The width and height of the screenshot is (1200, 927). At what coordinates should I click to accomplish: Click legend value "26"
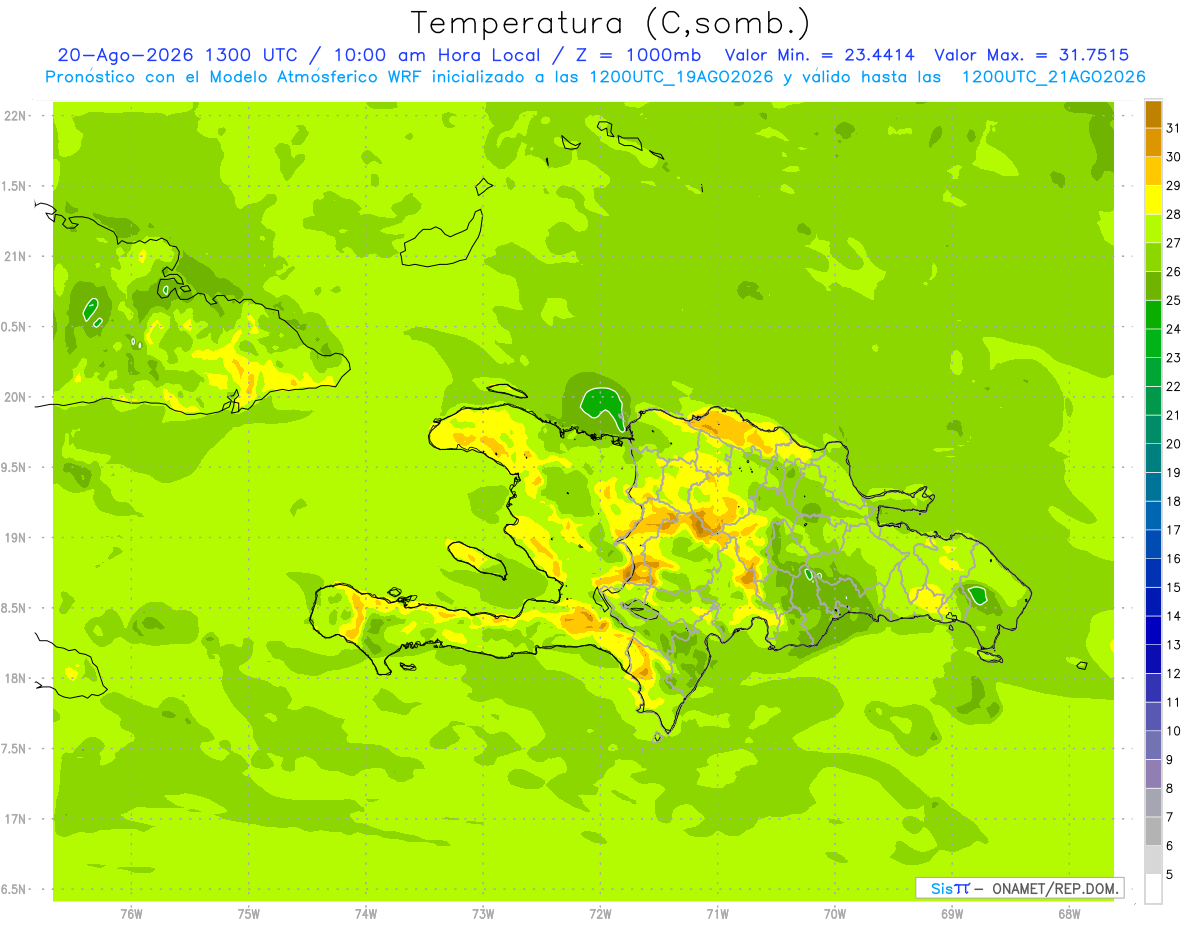click(x=1174, y=272)
